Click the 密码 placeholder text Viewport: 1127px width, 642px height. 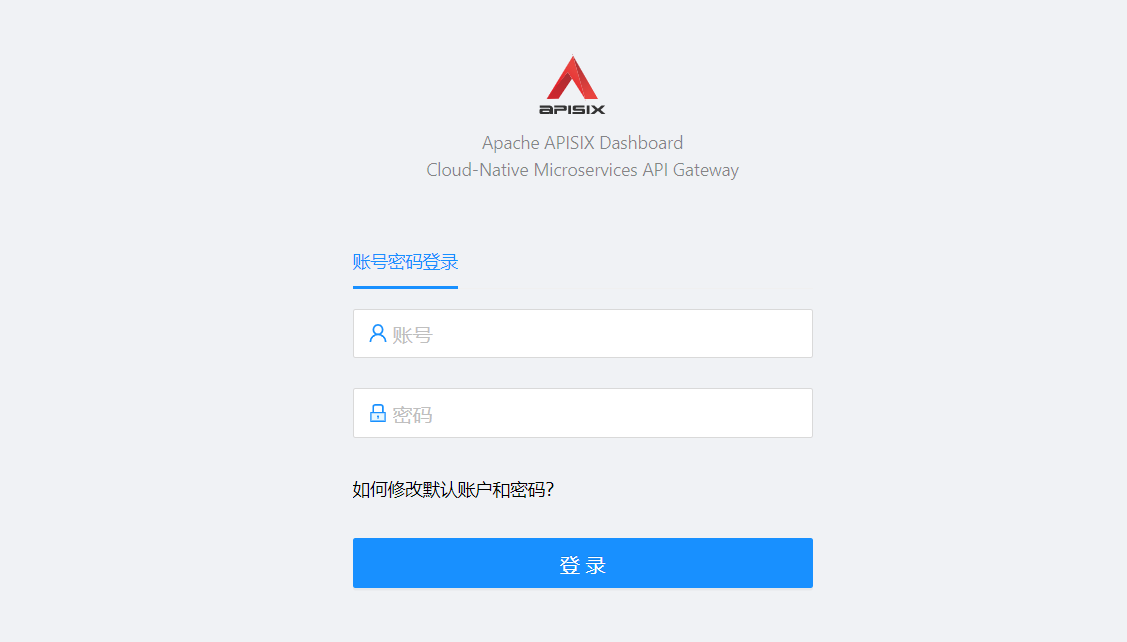point(412,415)
